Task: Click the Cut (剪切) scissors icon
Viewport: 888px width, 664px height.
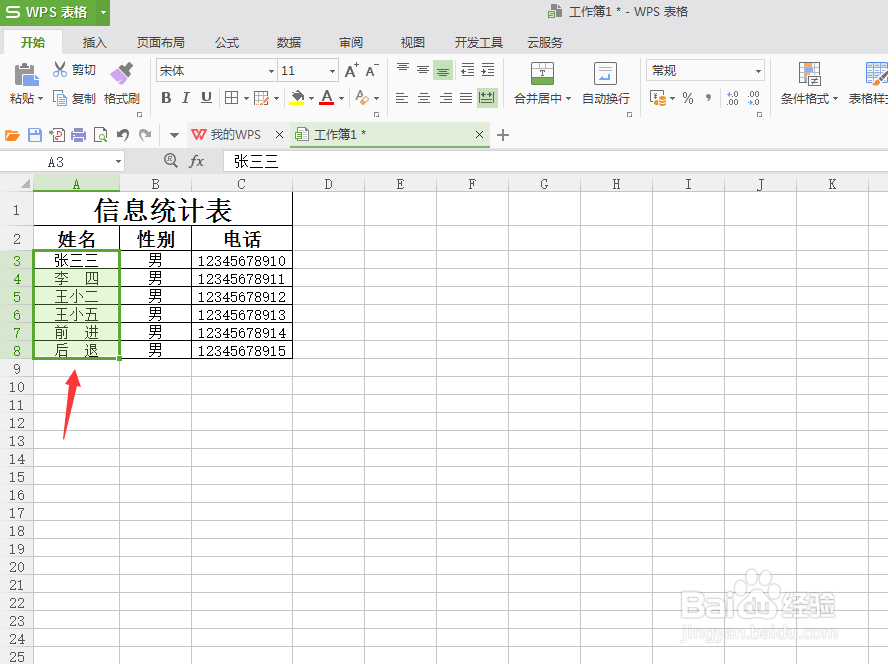Action: 58,68
